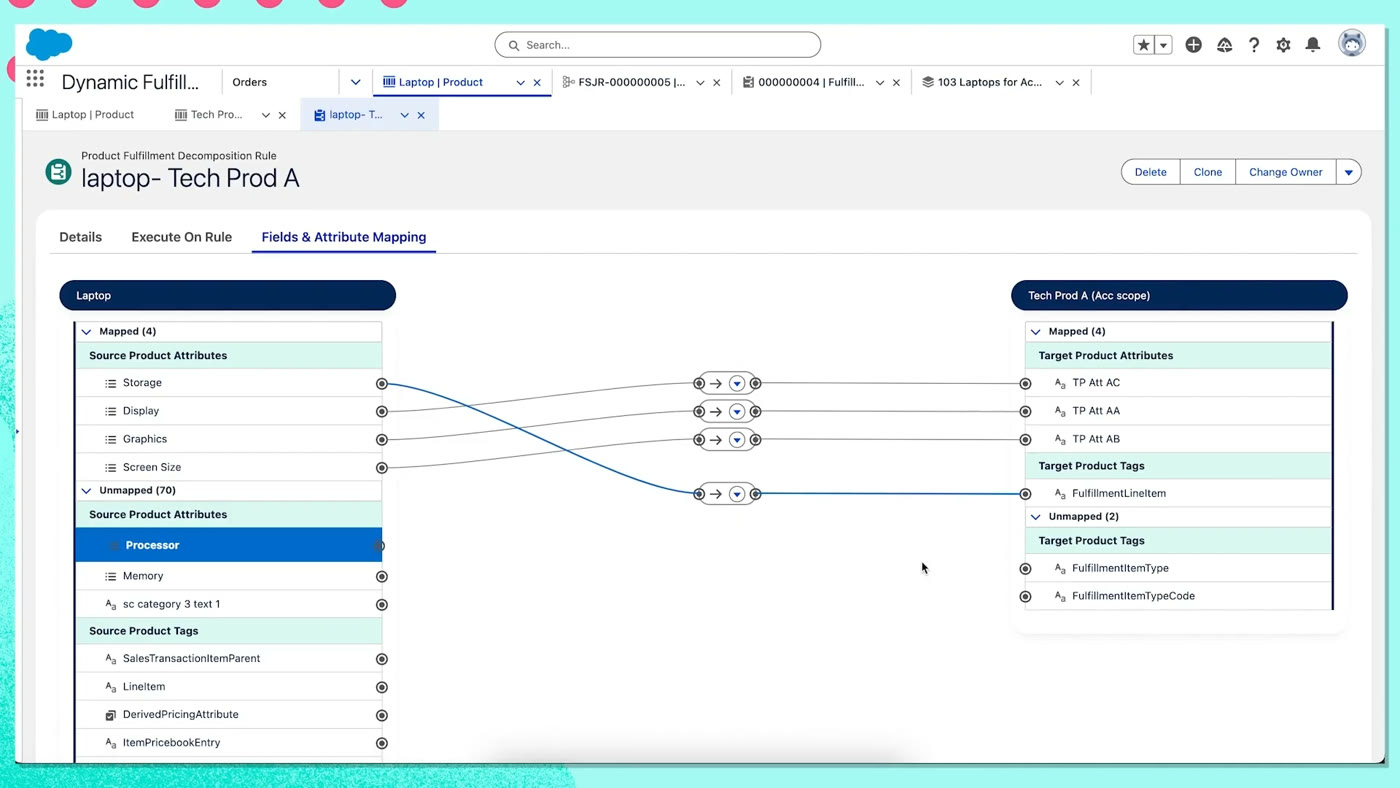
Task: Select the Display source connector node
Action: pos(381,412)
